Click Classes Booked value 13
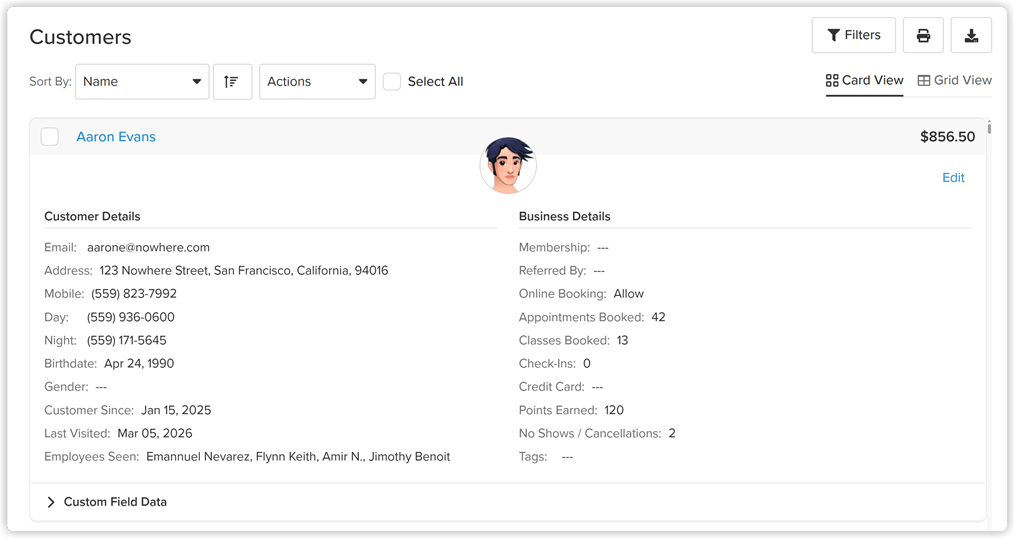This screenshot has height=539, width=1015. pyautogui.click(x=622, y=340)
